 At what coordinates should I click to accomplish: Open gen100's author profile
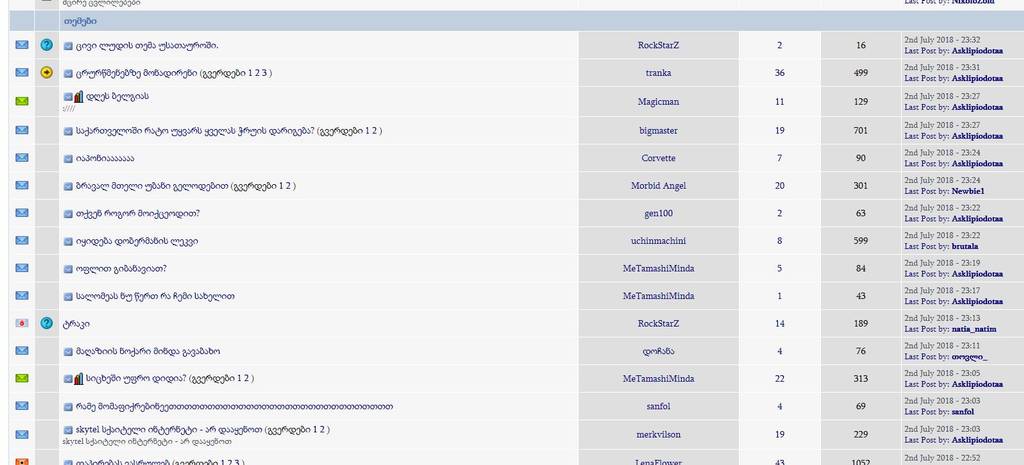tap(658, 214)
